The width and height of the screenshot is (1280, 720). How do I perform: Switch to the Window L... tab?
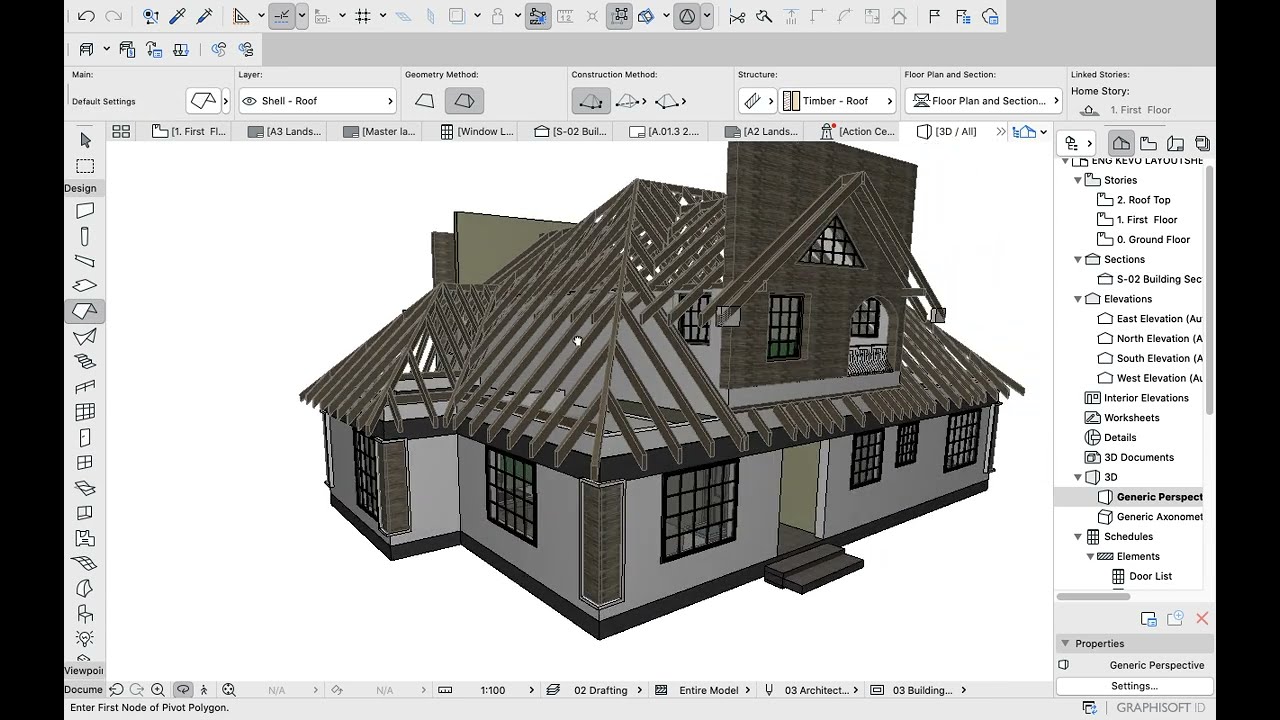click(477, 131)
